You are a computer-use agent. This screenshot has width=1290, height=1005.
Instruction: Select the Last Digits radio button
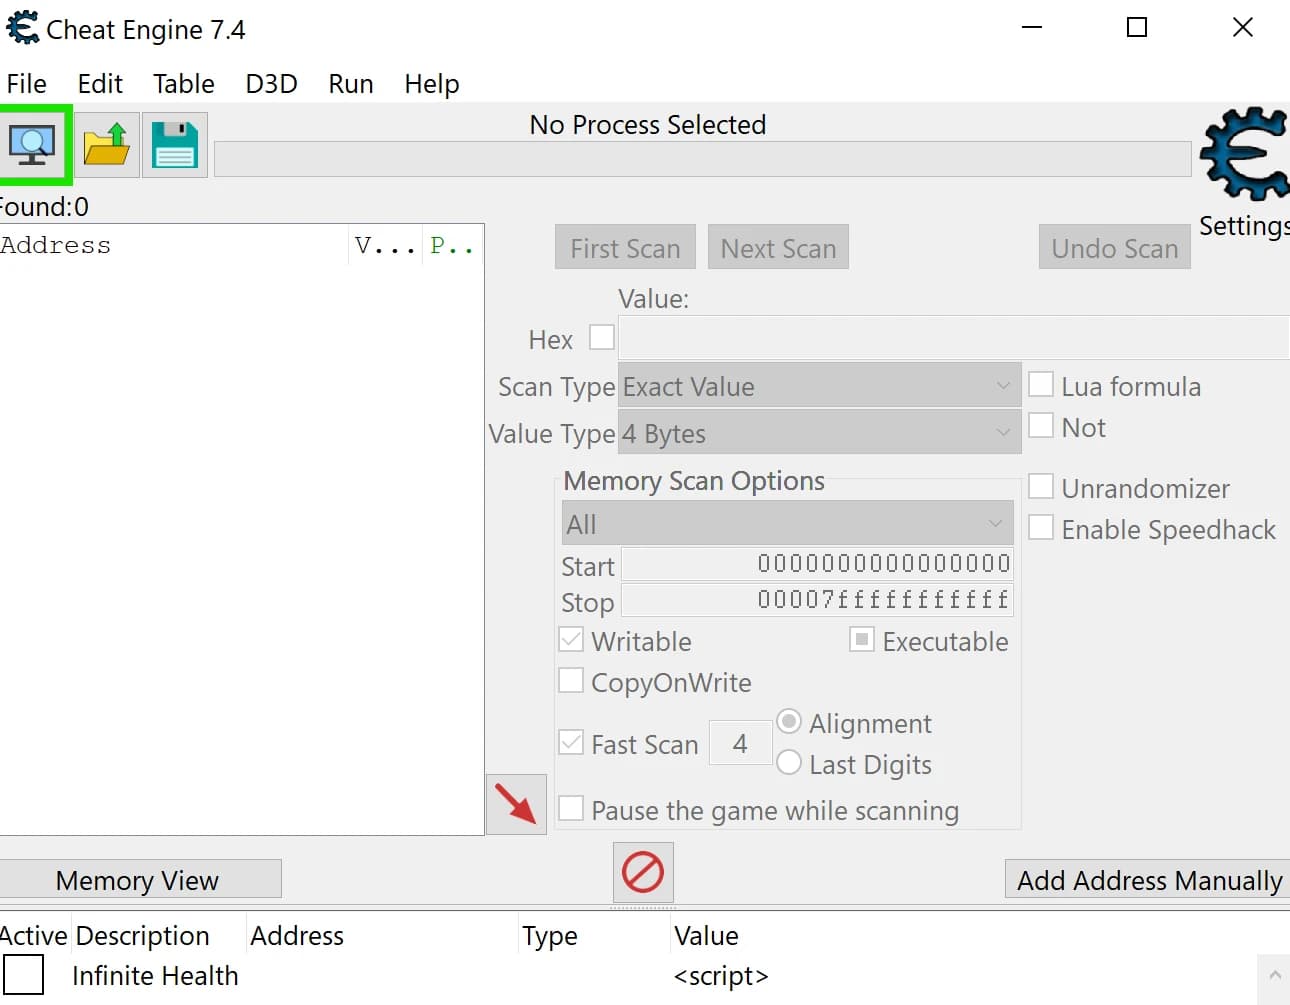[789, 763]
